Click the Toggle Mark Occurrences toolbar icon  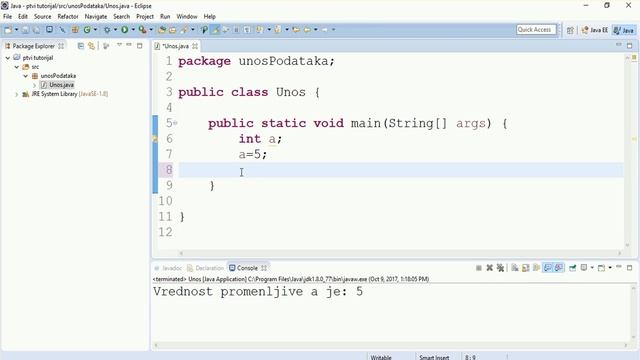point(215,30)
